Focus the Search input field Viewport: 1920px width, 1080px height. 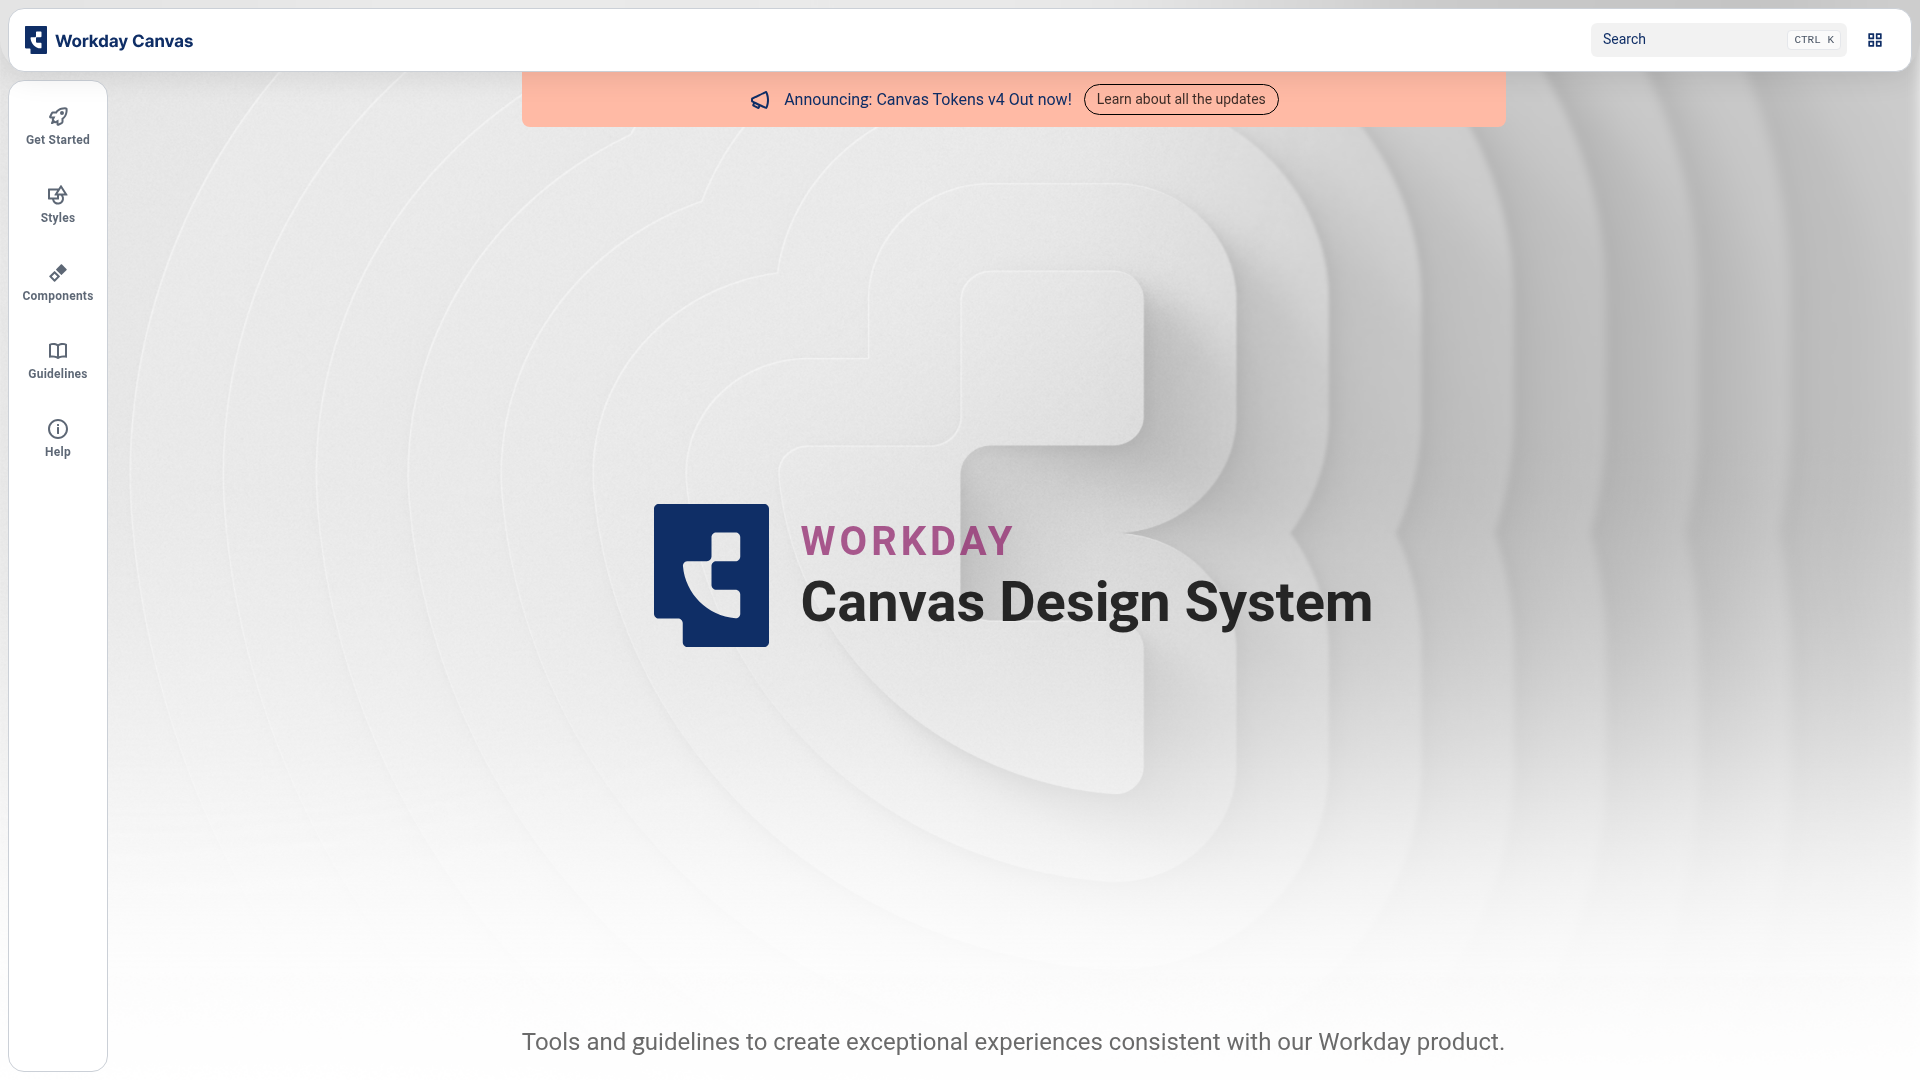(1718, 40)
